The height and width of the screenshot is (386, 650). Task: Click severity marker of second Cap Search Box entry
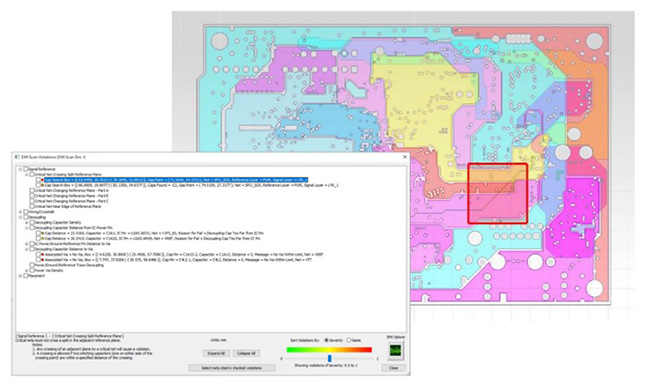pyautogui.click(x=42, y=185)
